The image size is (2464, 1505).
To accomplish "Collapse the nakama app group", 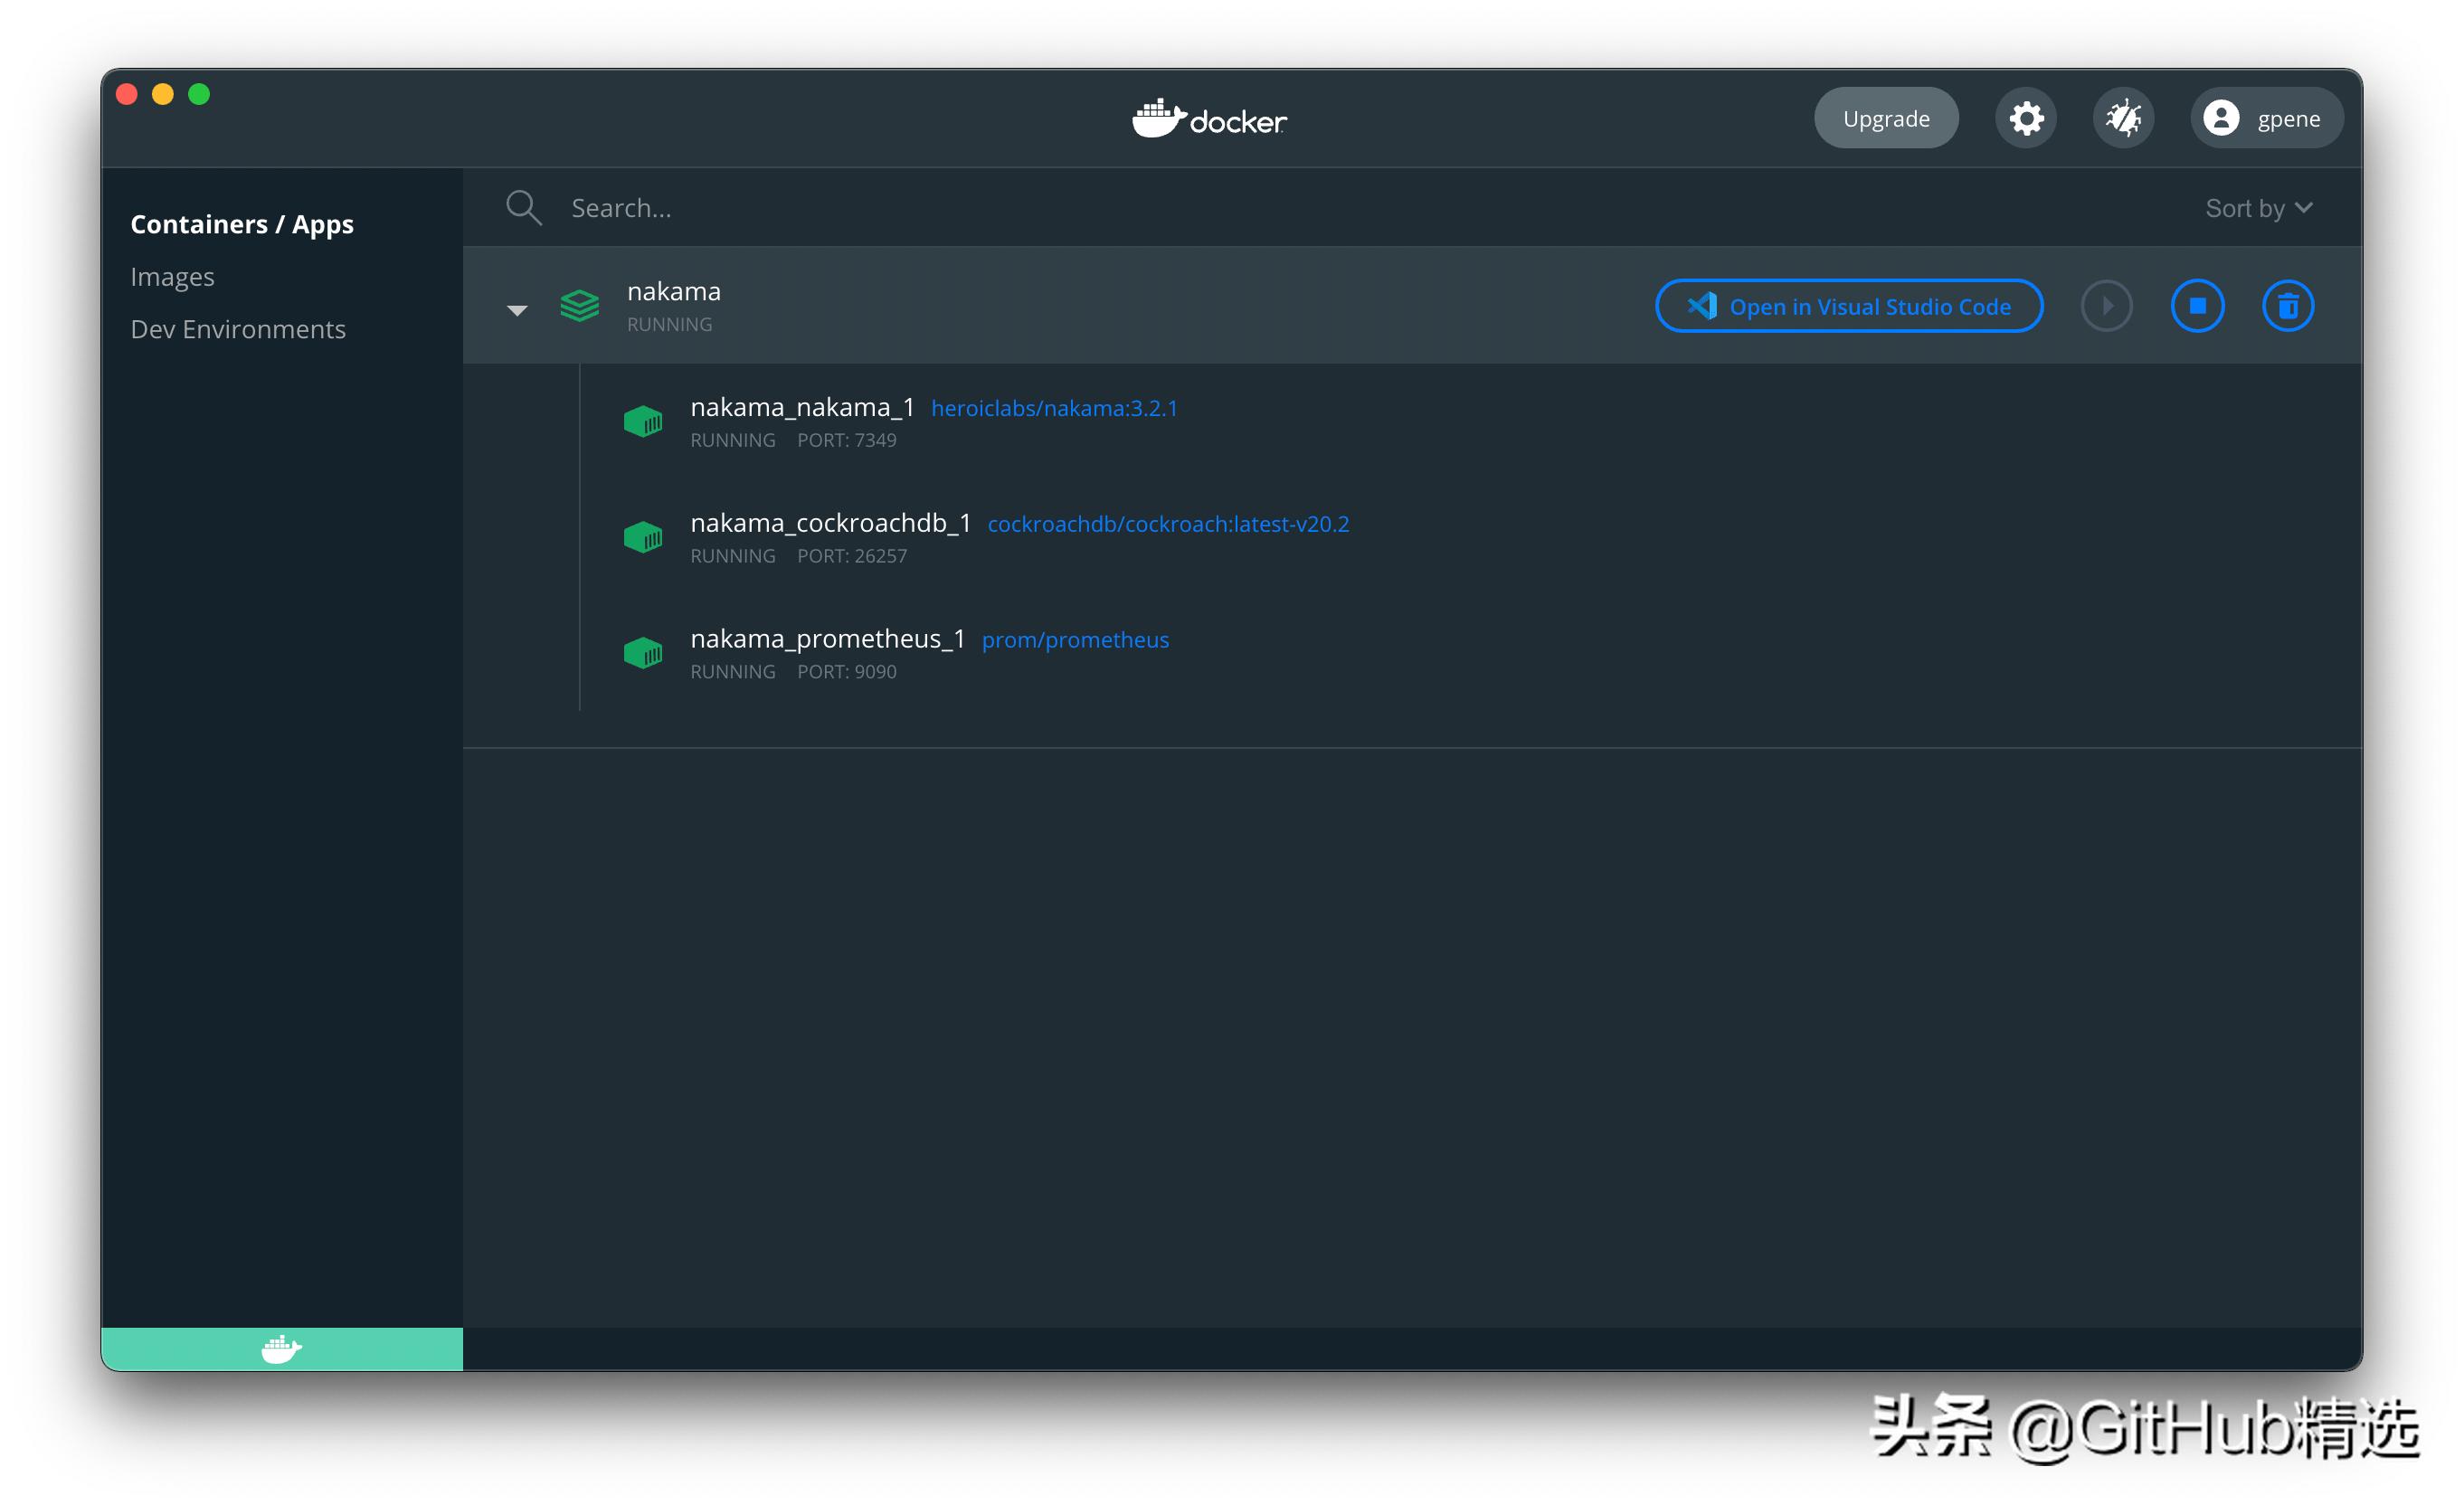I will (517, 310).
